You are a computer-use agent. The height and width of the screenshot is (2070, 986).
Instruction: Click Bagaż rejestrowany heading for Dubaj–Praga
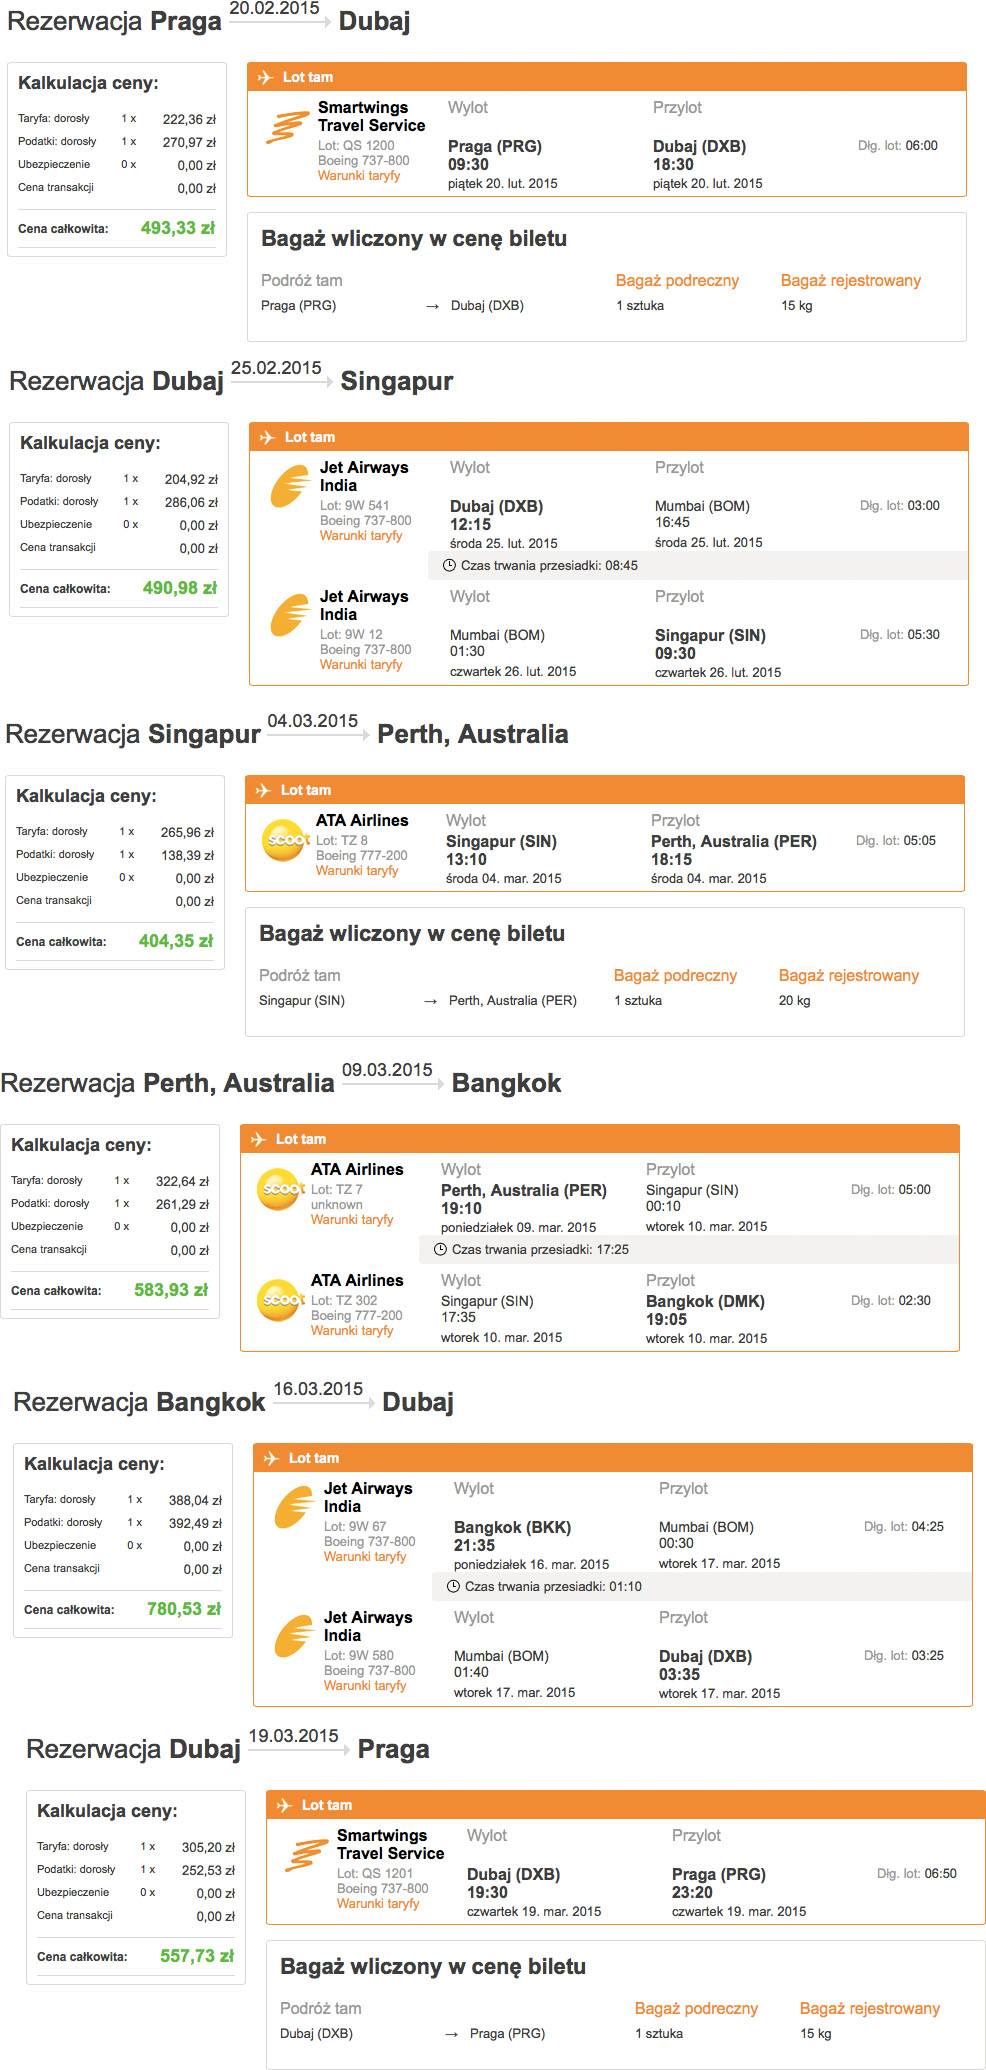(x=870, y=2008)
